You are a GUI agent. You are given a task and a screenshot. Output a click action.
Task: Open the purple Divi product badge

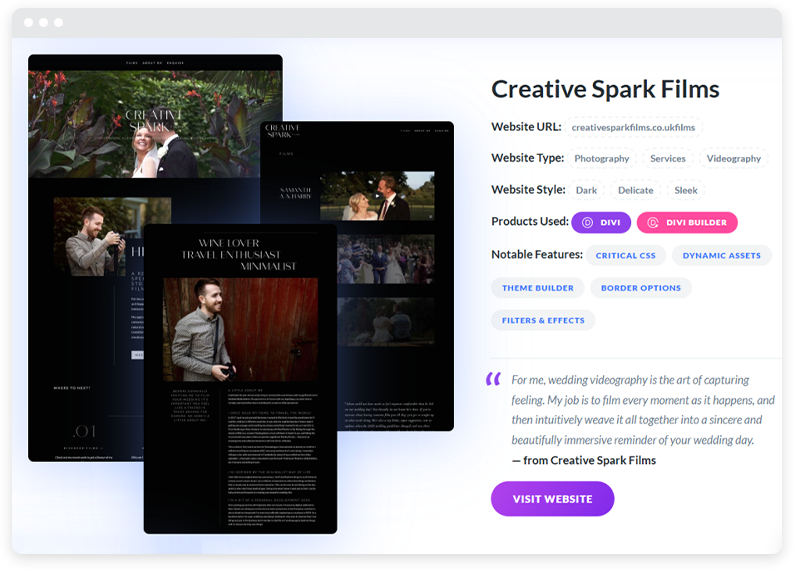click(x=601, y=222)
